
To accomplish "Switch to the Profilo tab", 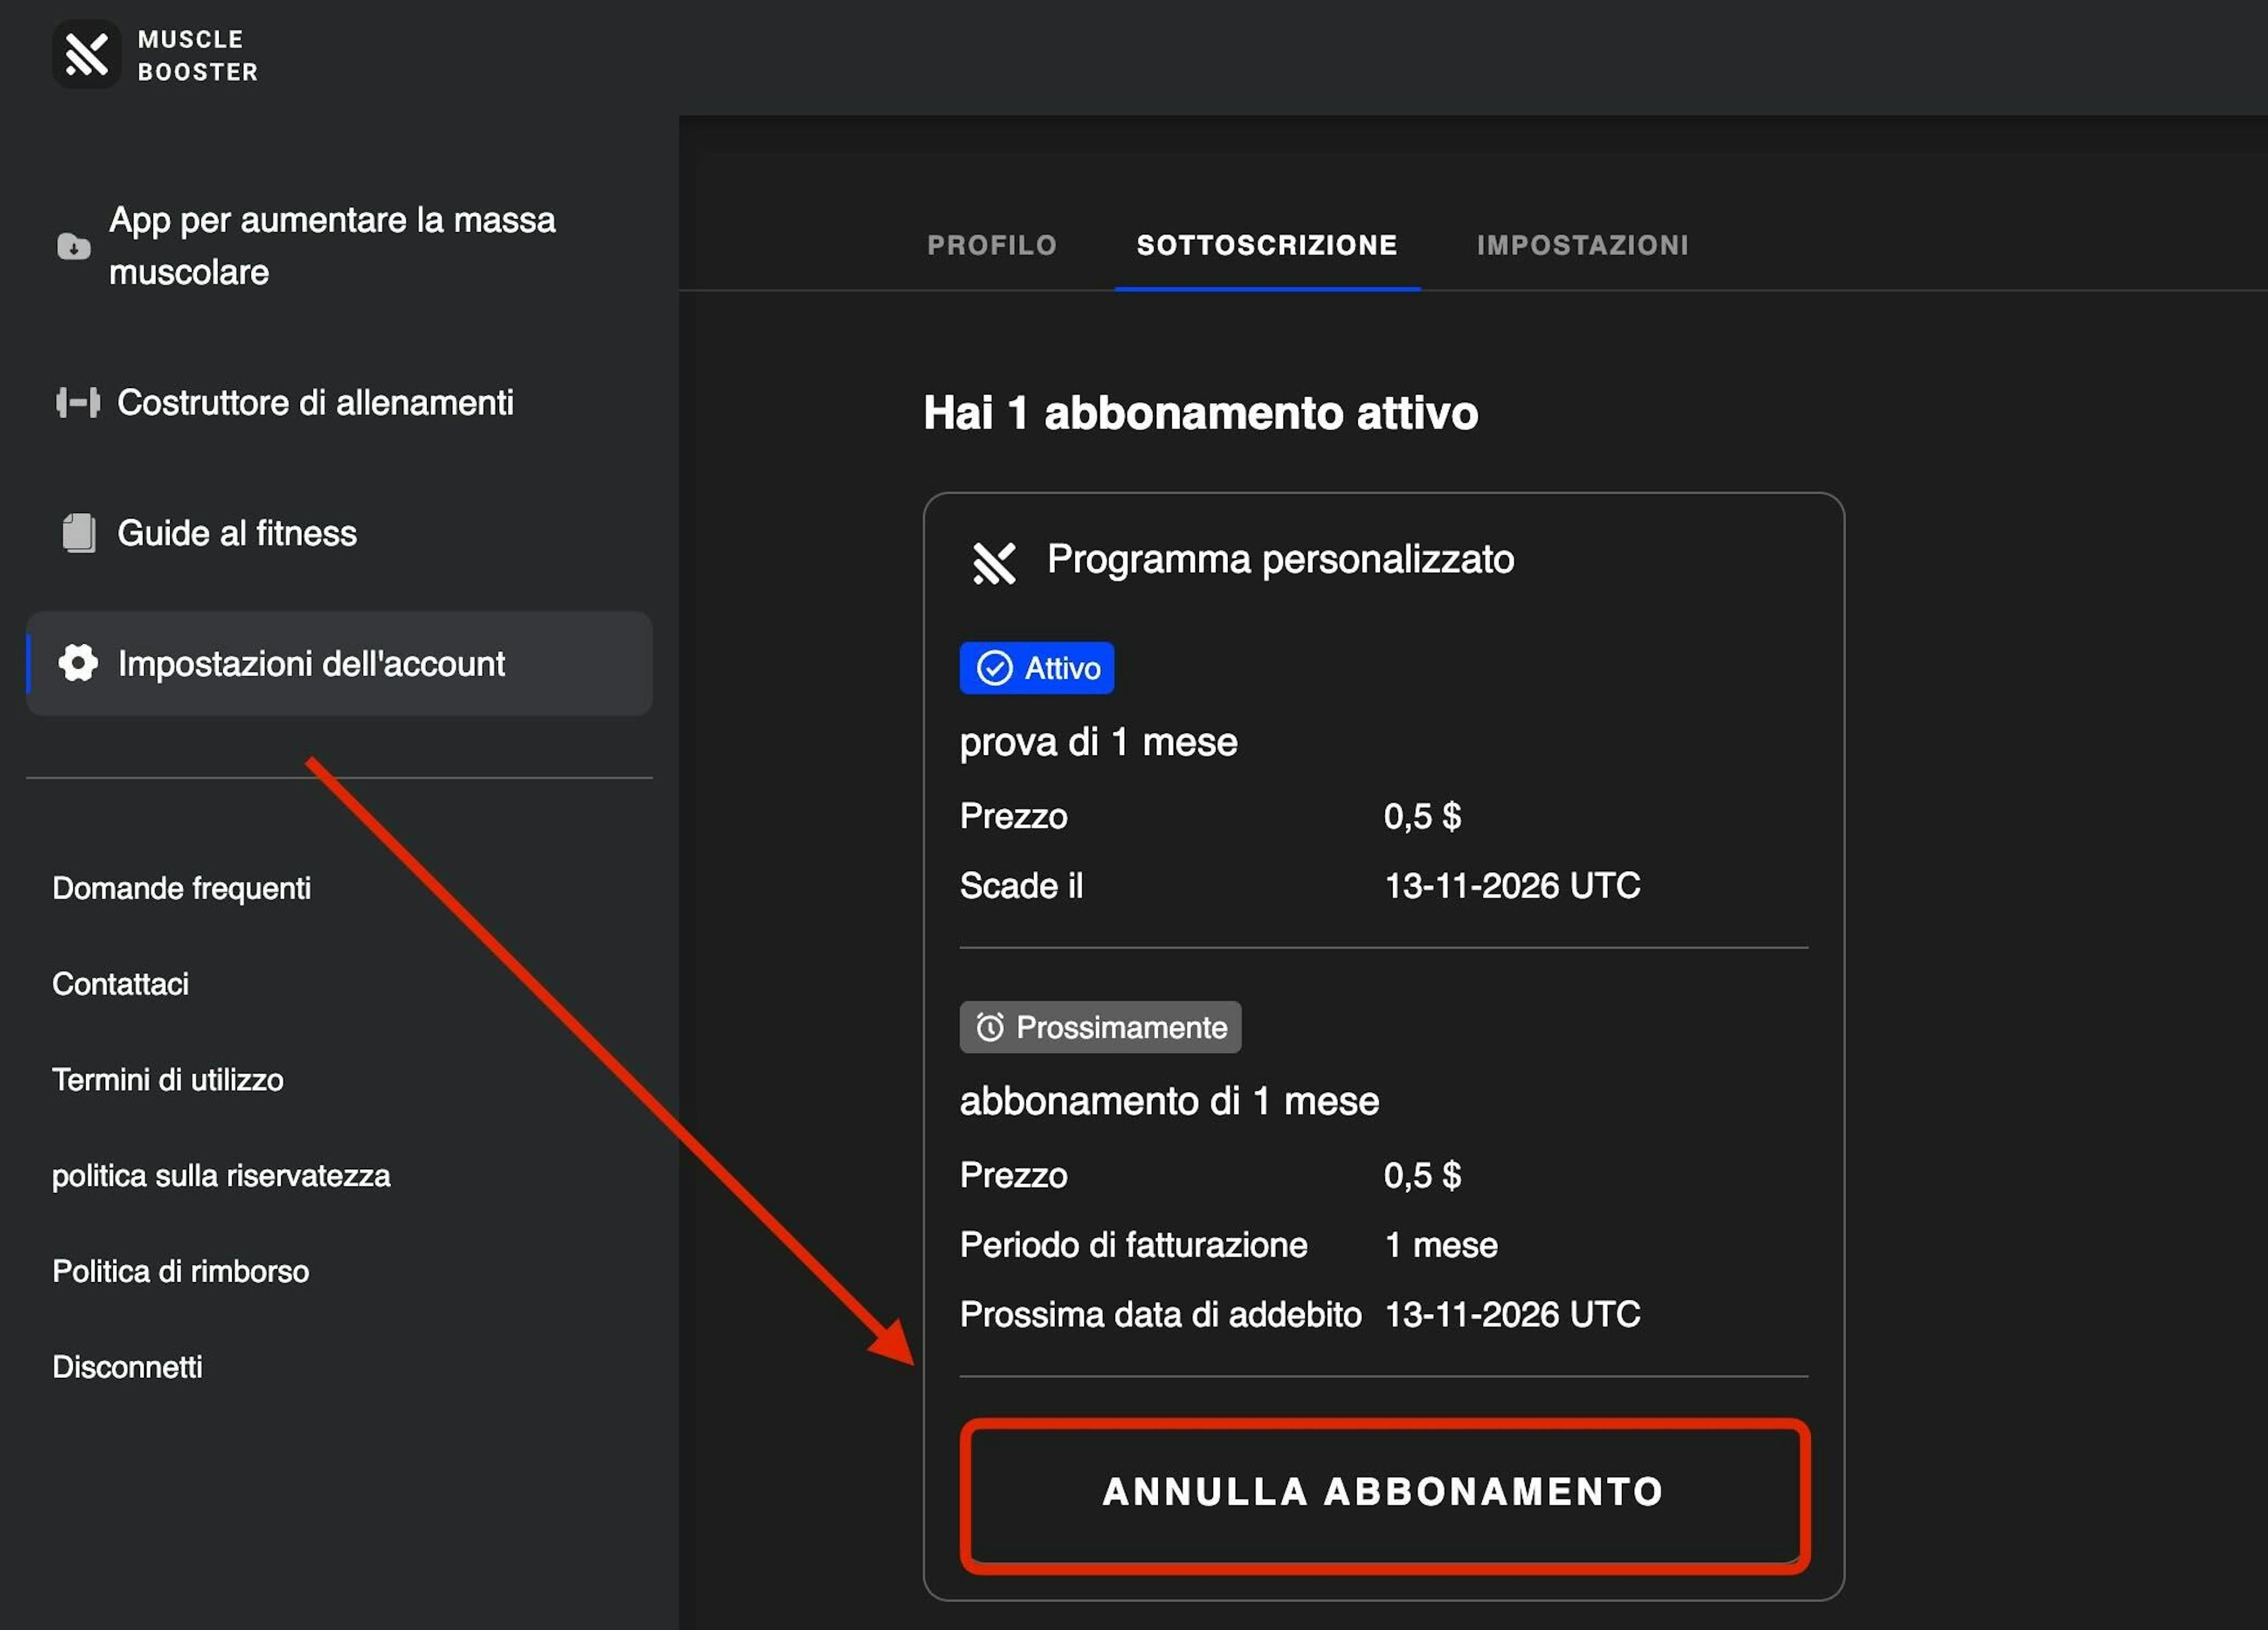I will pos(991,245).
